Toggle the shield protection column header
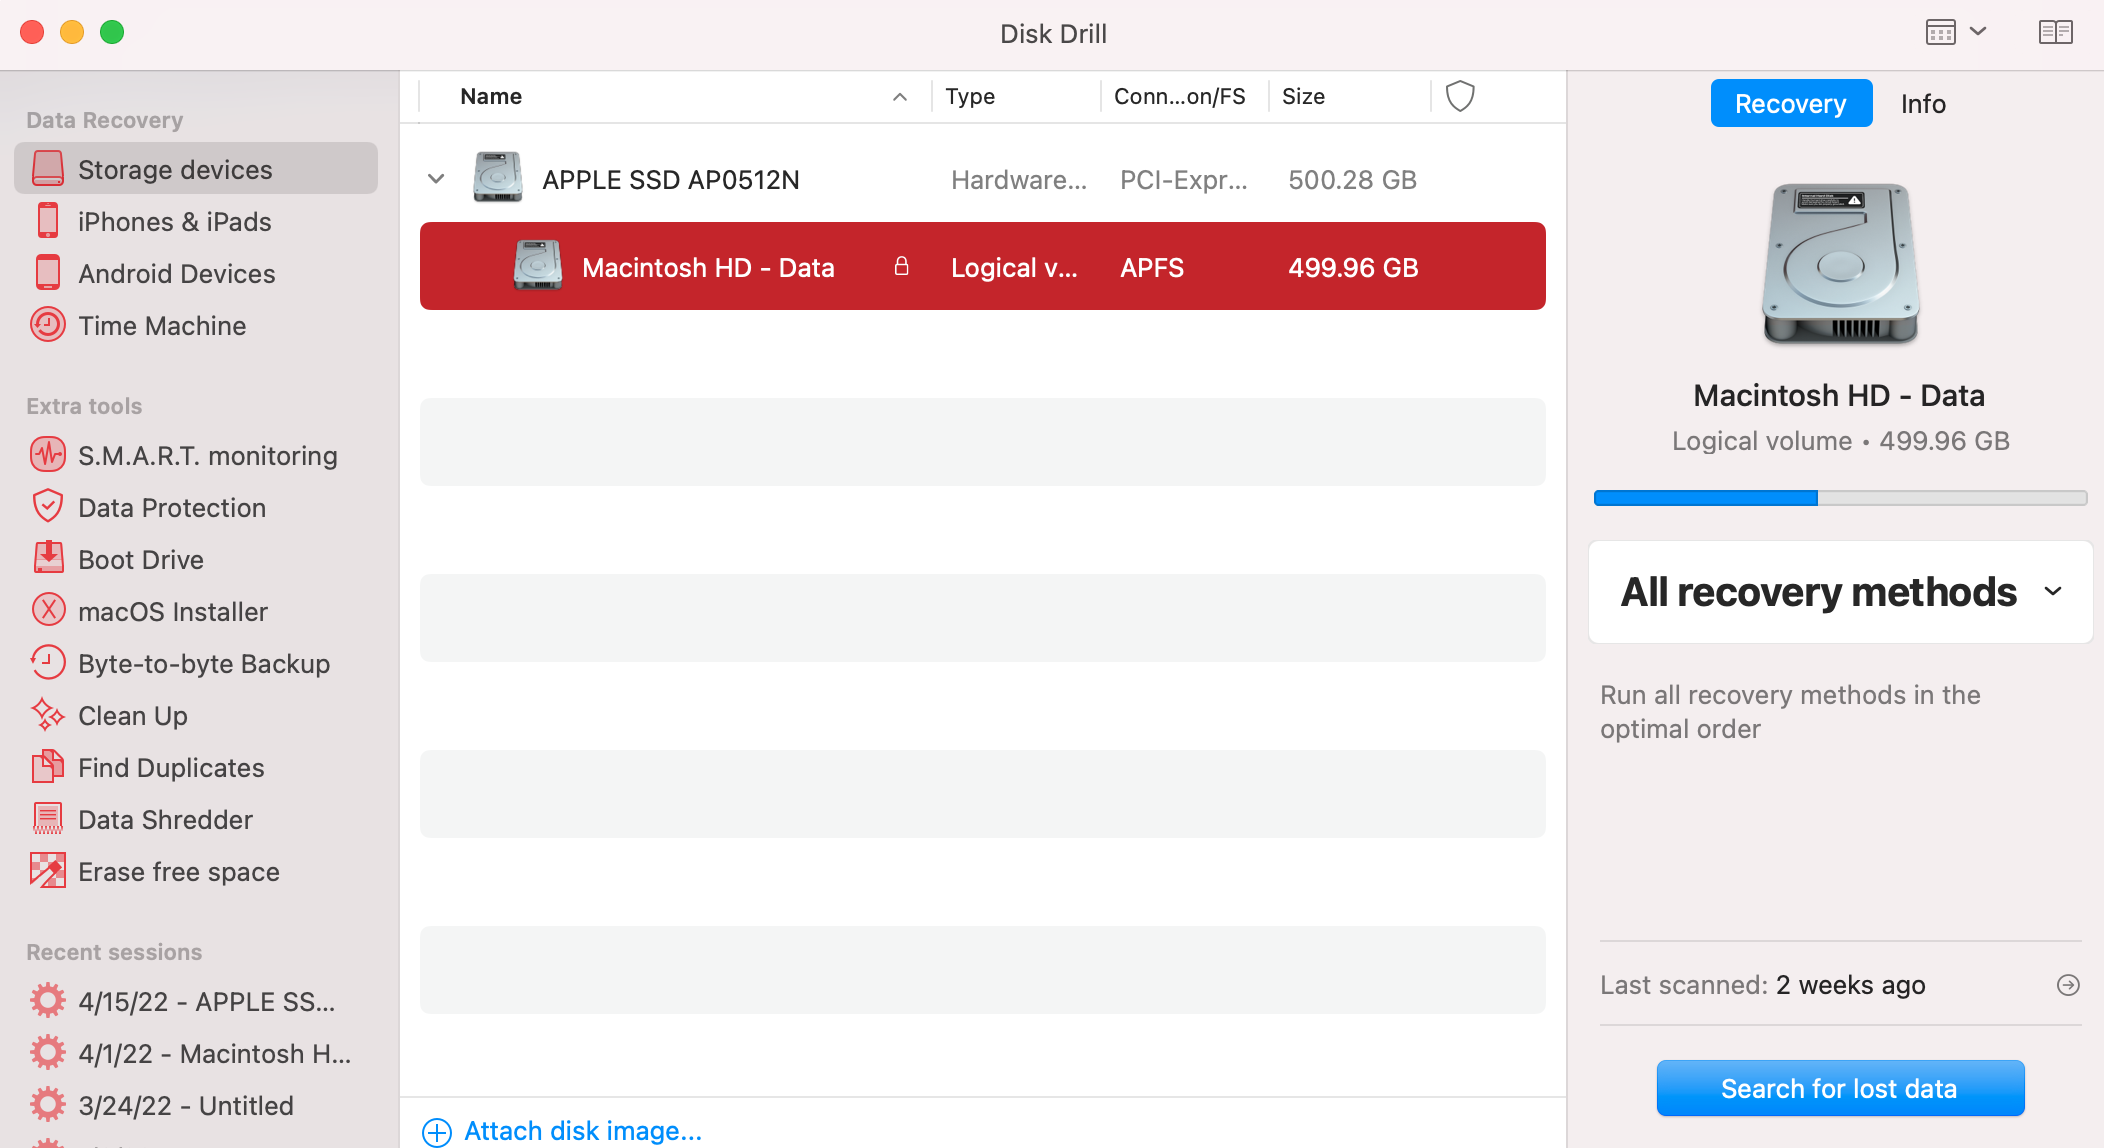 [1460, 96]
